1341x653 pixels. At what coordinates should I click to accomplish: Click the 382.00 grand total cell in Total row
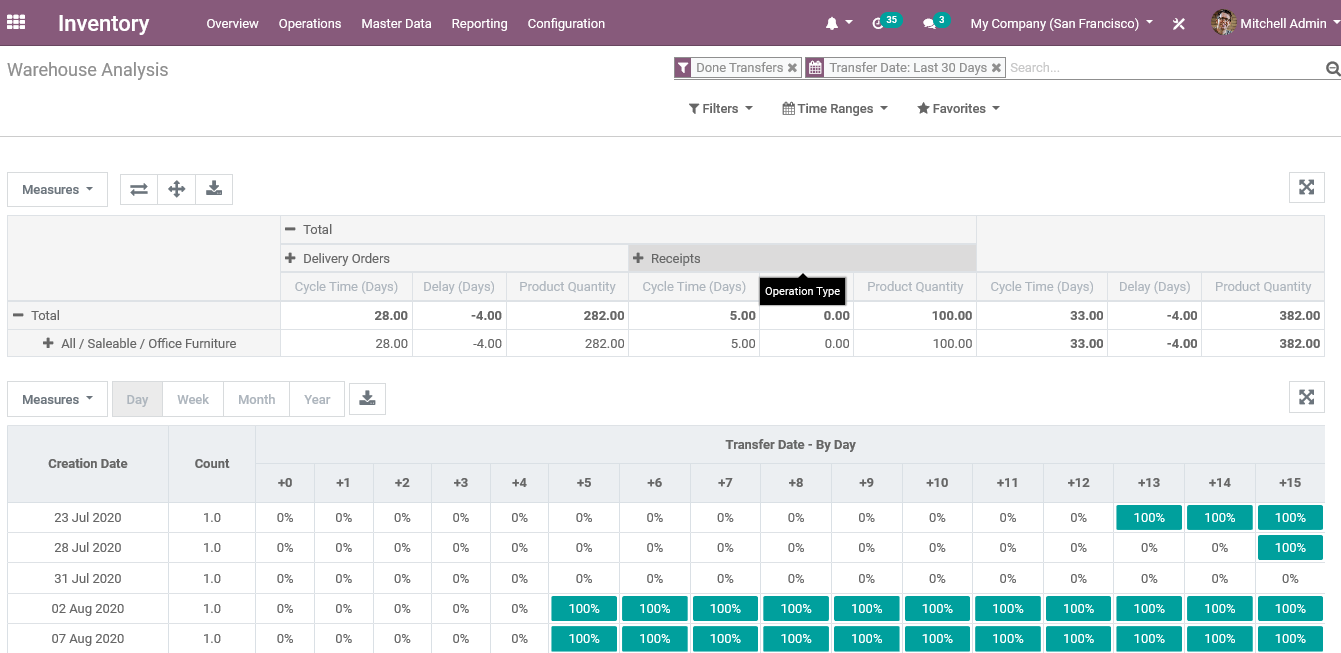tap(1263, 315)
